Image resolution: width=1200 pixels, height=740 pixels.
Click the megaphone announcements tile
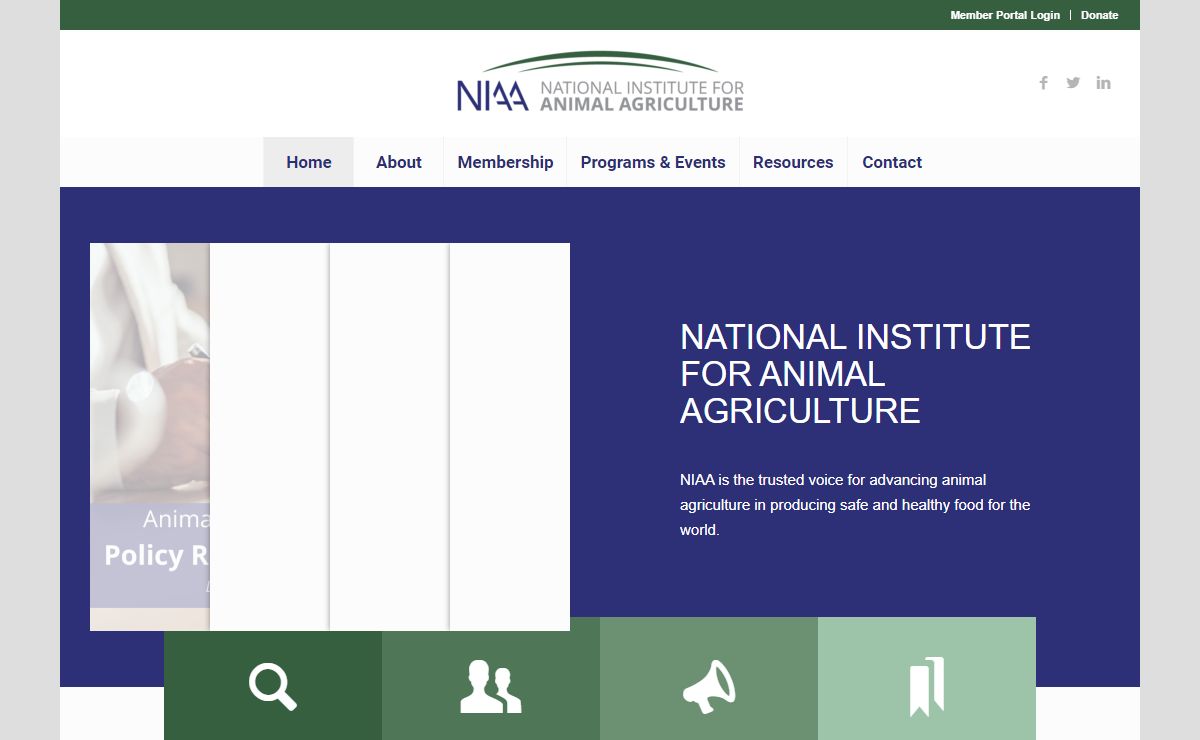709,679
